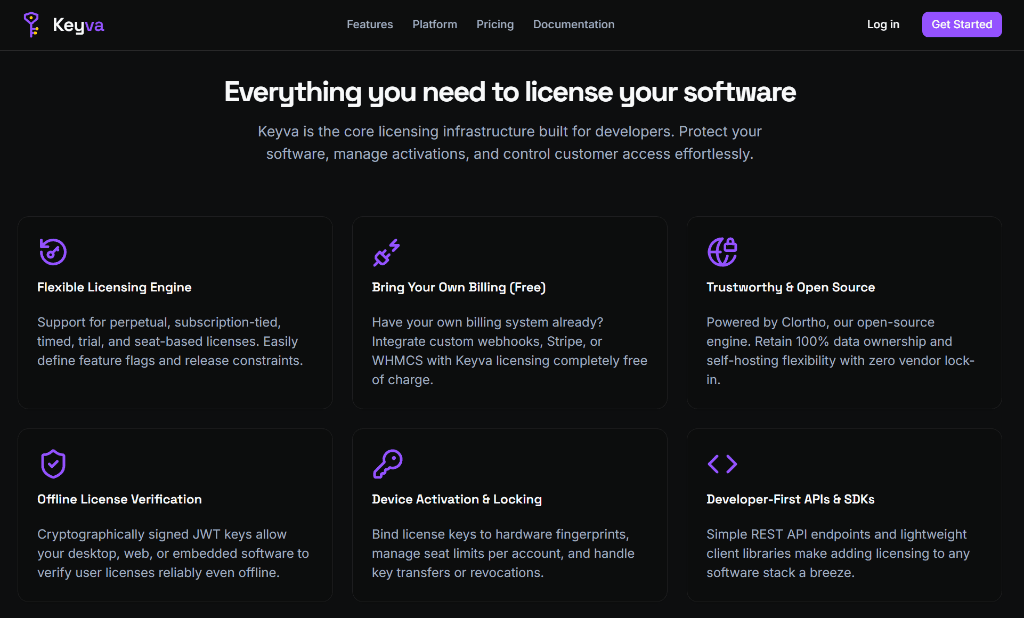Viewport: 1024px width, 618px height.
Task: Click the main headline about licensing your software
Action: tap(510, 92)
